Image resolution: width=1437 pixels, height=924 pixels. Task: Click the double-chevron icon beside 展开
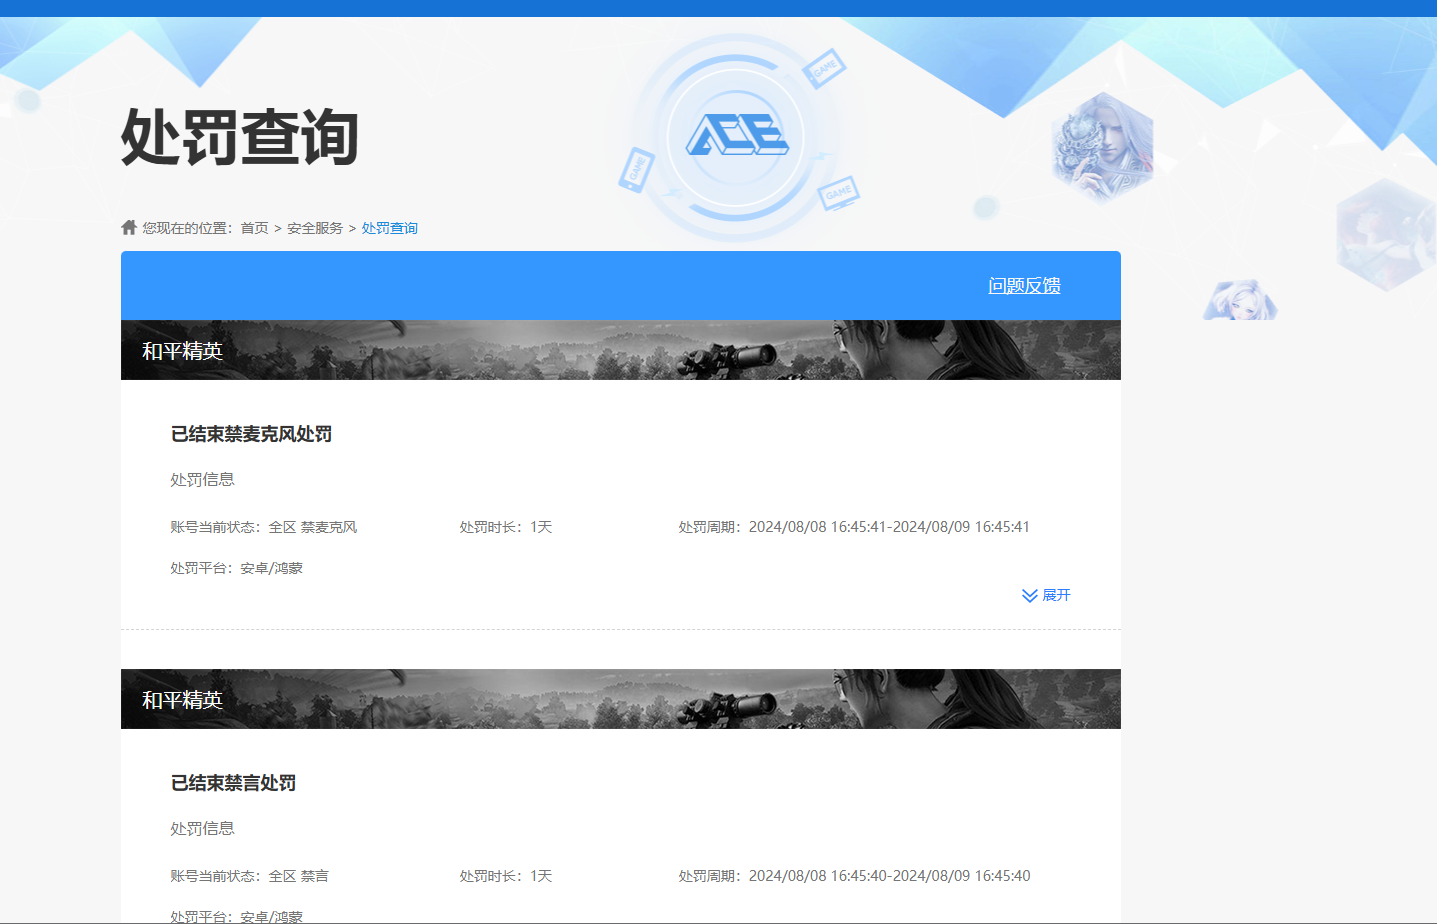(1029, 595)
